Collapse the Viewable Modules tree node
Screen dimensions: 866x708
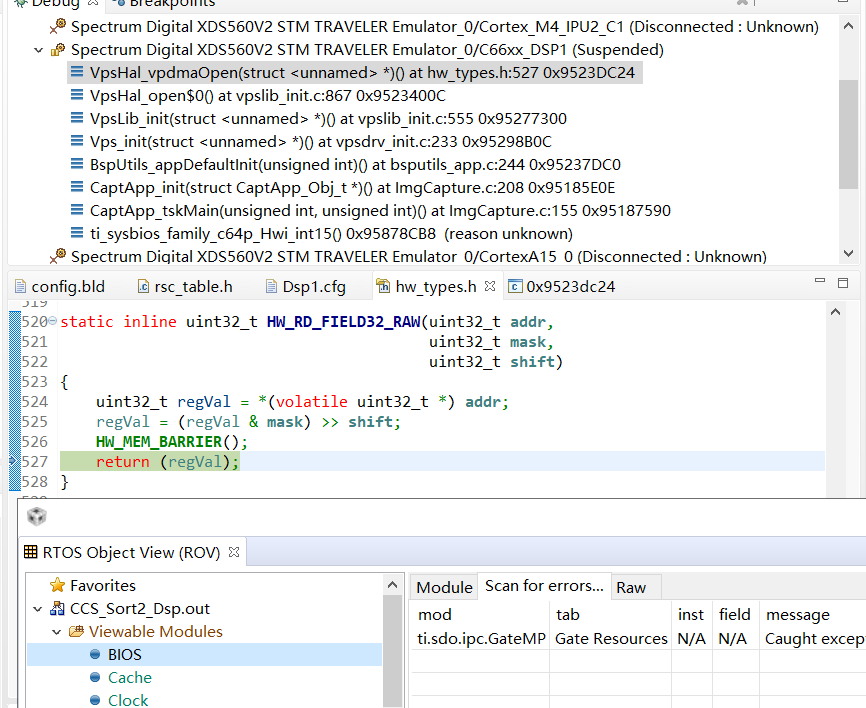pyautogui.click(x=56, y=632)
